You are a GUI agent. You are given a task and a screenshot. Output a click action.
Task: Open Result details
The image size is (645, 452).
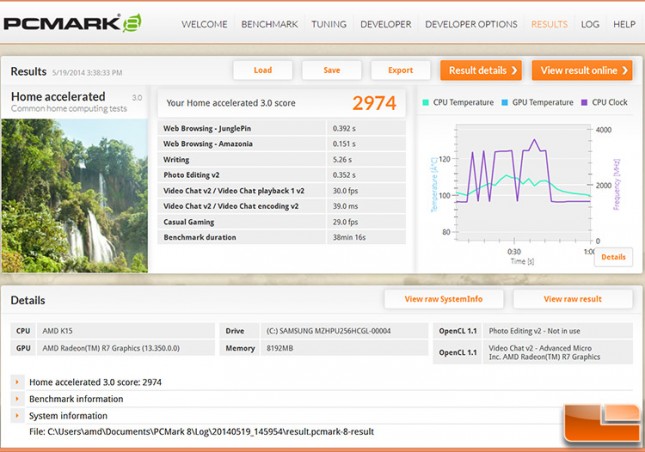pos(481,70)
